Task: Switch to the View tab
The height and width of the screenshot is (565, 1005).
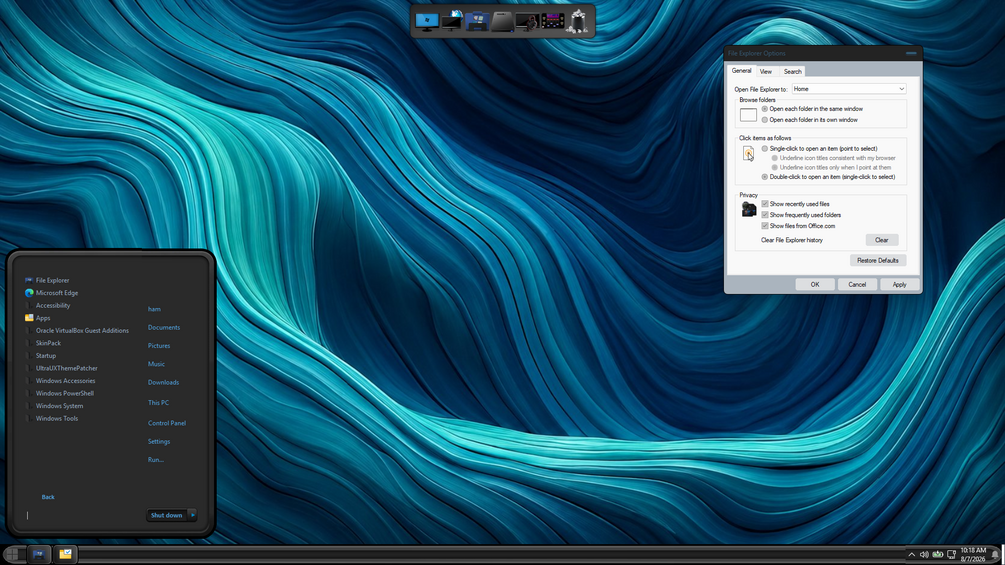Action: (765, 72)
